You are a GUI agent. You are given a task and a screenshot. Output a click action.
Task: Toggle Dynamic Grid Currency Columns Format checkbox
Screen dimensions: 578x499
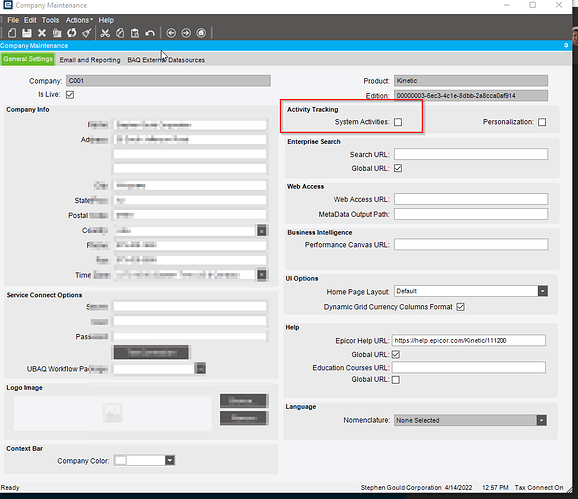tap(460, 307)
